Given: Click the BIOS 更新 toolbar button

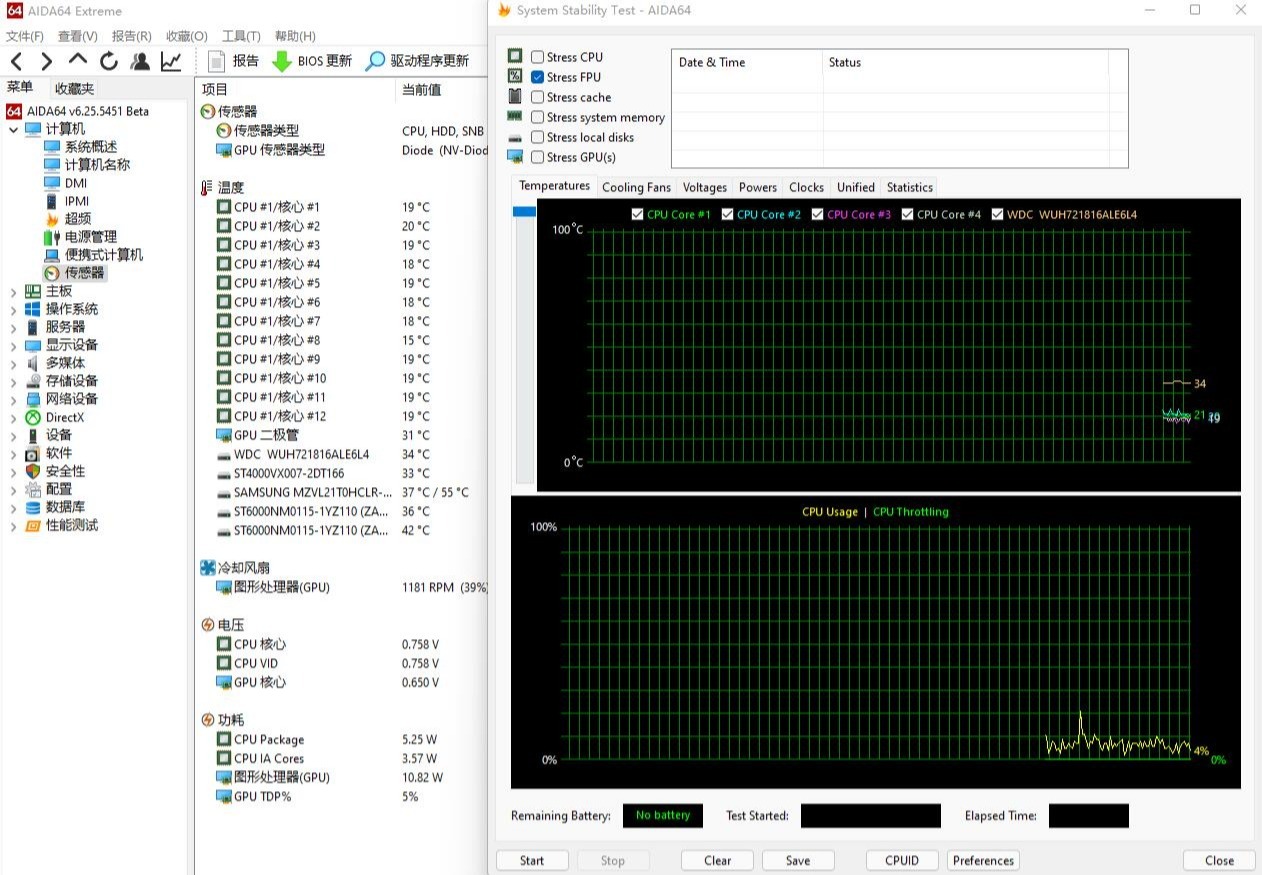Looking at the screenshot, I should click(x=312, y=61).
